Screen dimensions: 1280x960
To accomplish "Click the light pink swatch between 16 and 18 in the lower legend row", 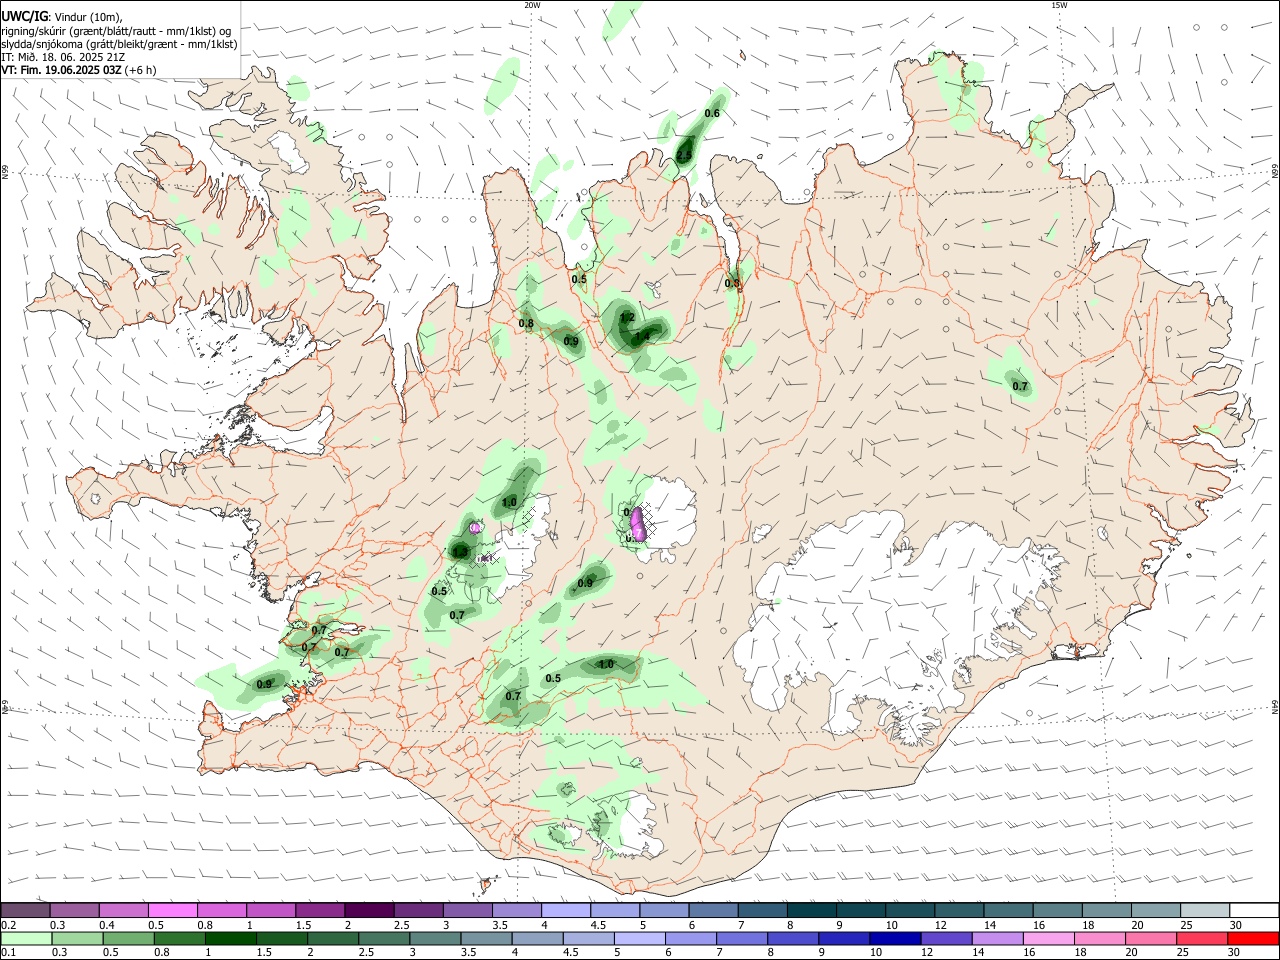I will [1050, 938].
